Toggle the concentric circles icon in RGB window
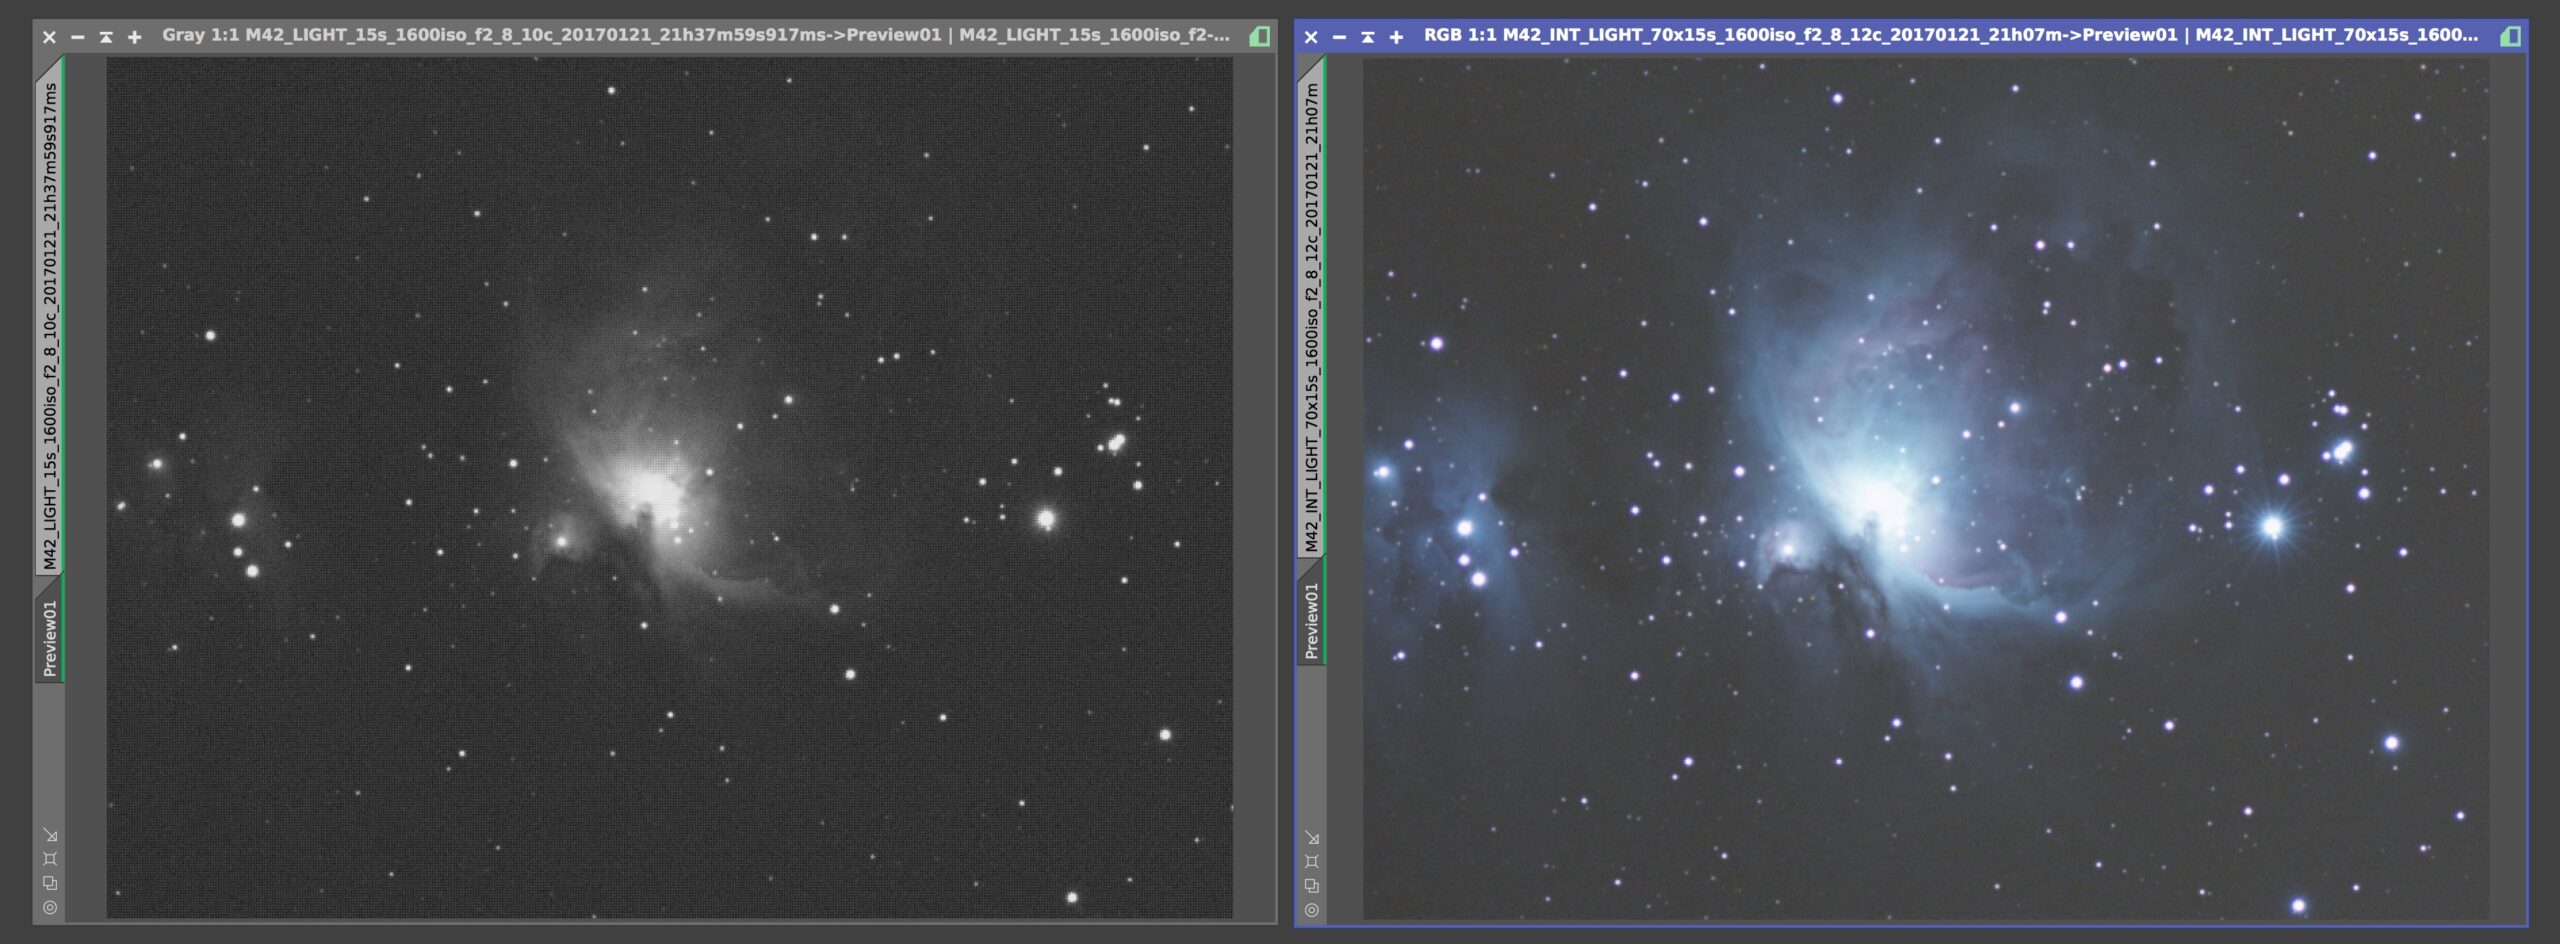The width and height of the screenshot is (2560, 944). click(x=1312, y=910)
